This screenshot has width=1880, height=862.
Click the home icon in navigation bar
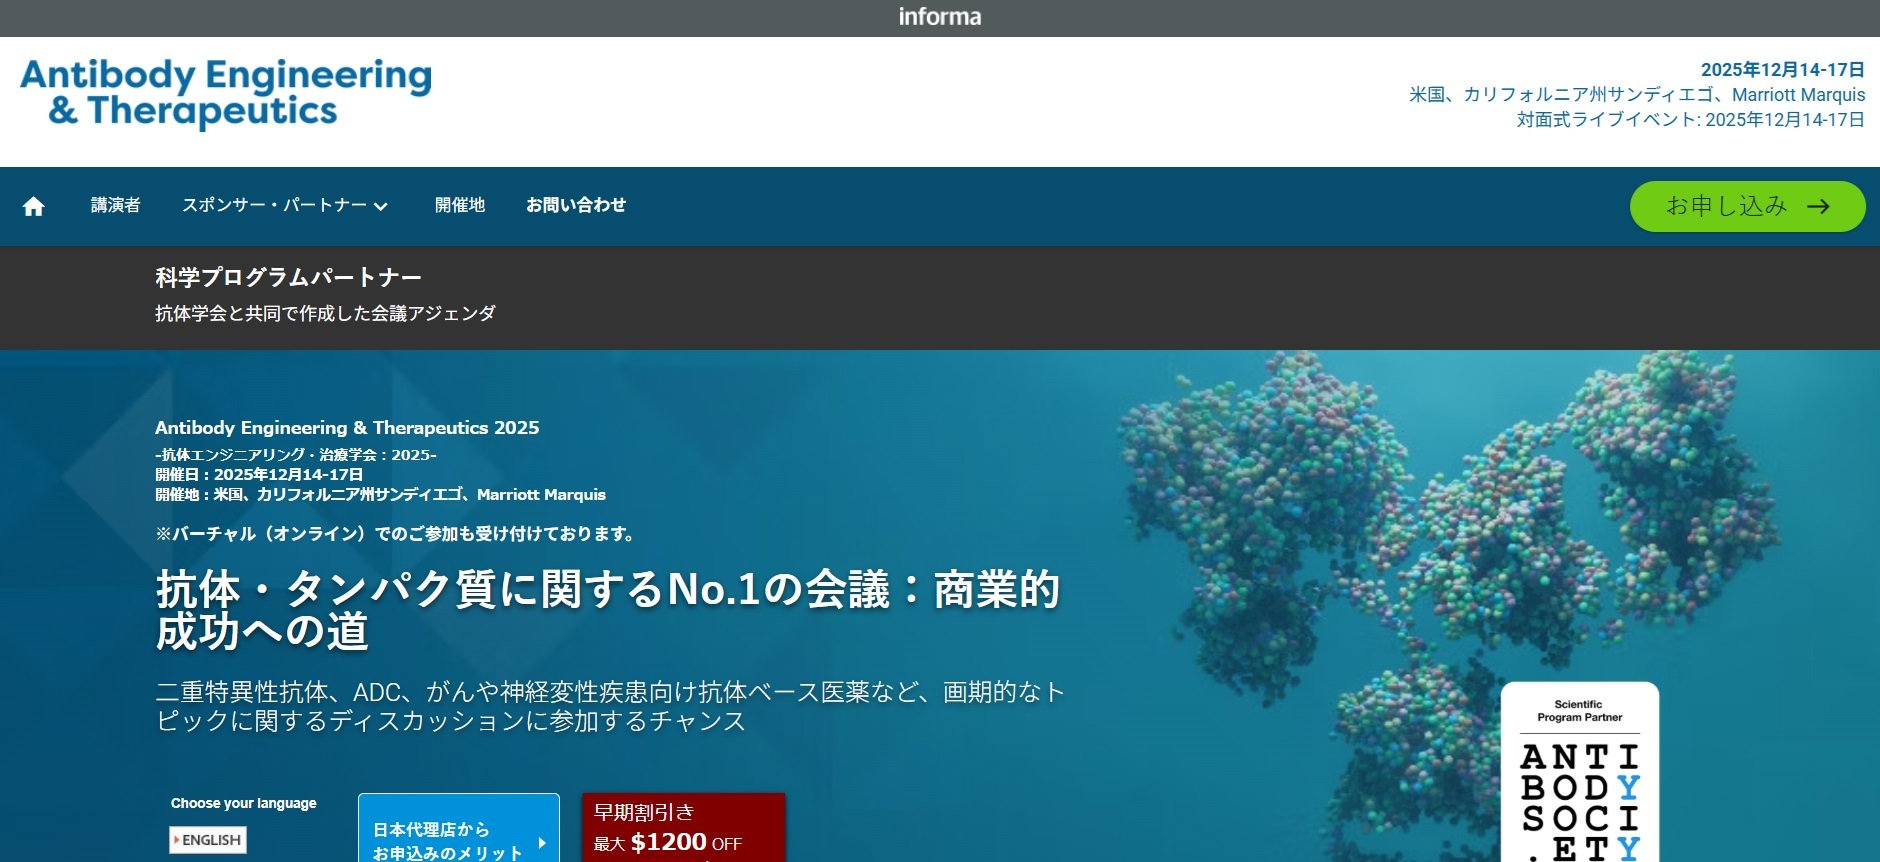coord(34,206)
